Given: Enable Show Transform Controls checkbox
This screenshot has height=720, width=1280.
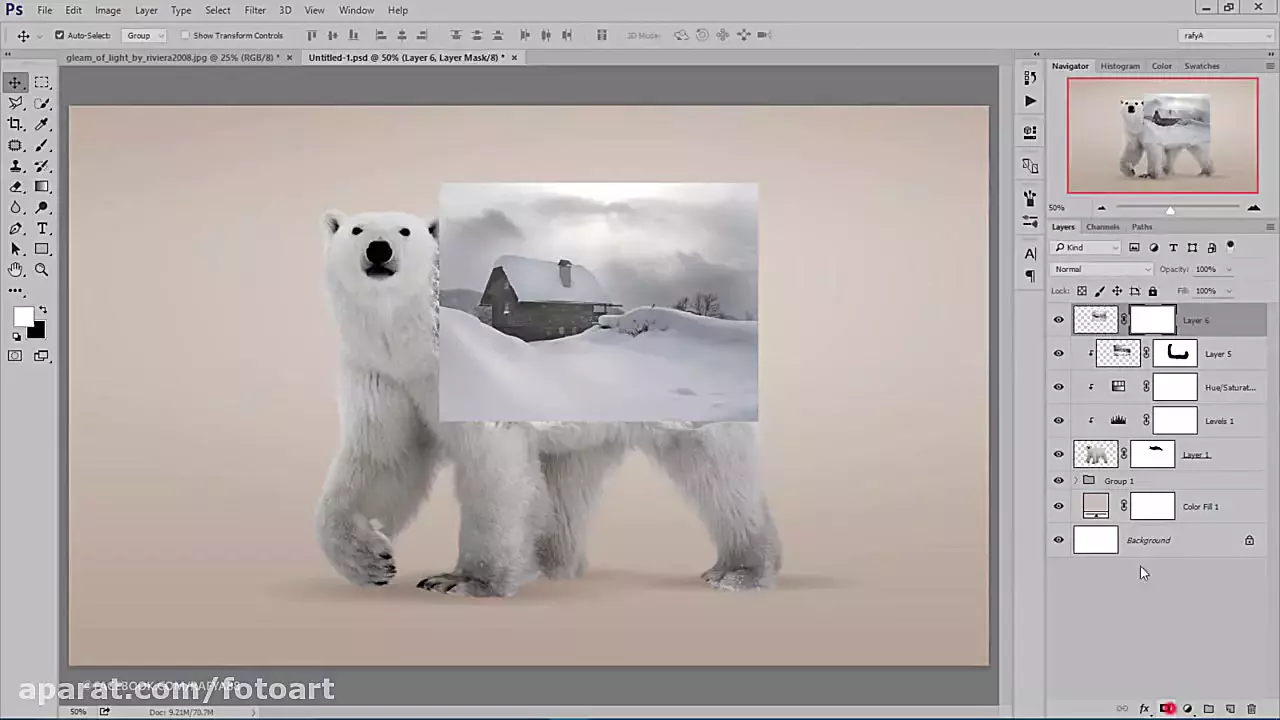Looking at the screenshot, I should tap(185, 35).
